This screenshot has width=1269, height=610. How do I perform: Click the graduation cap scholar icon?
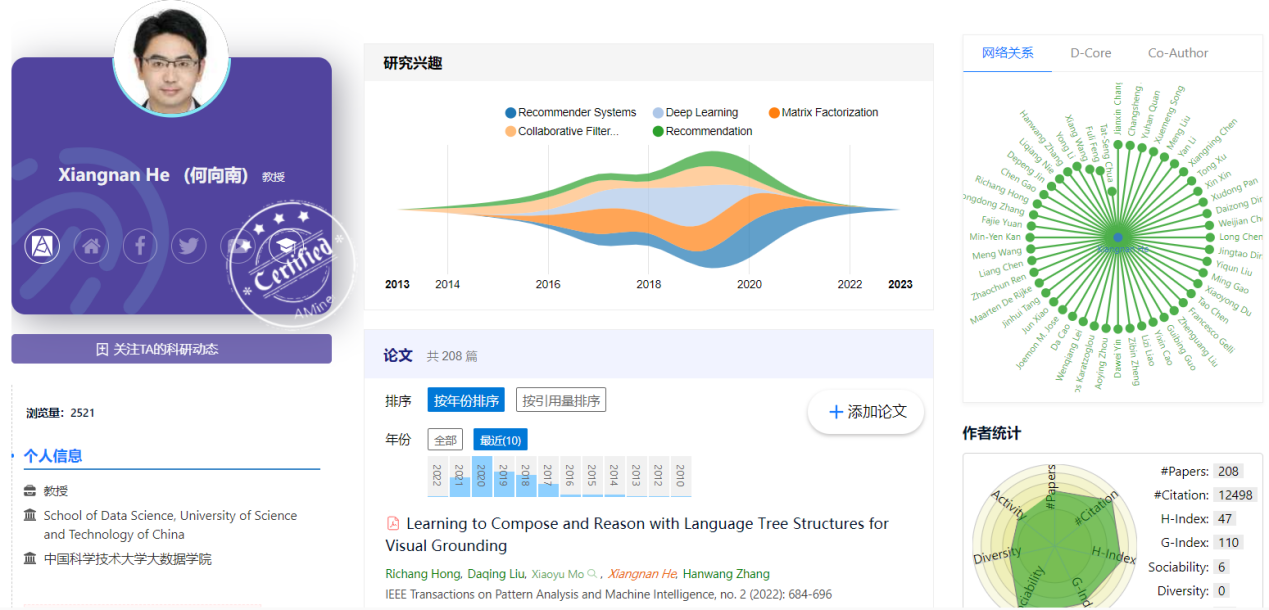(x=287, y=245)
